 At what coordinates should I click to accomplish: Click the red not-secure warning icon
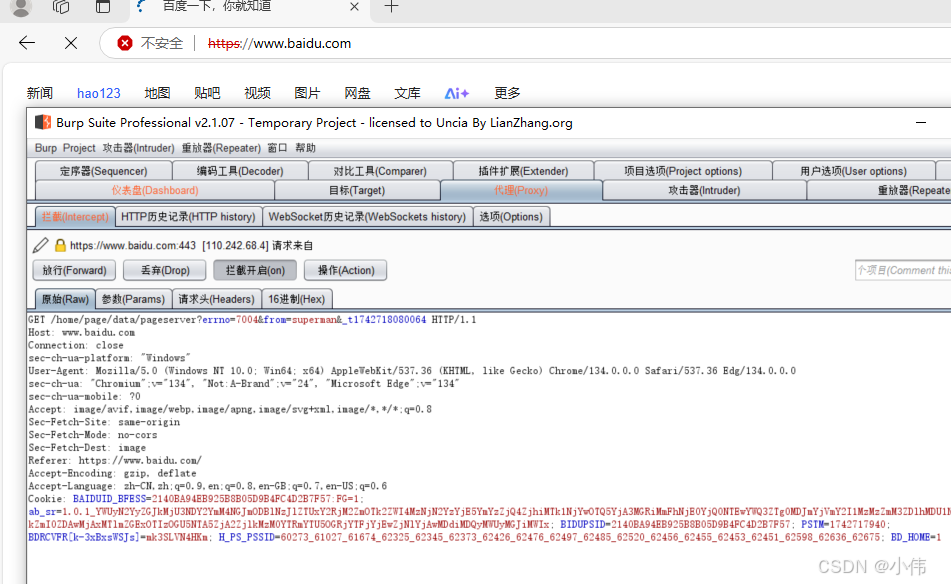pos(125,43)
